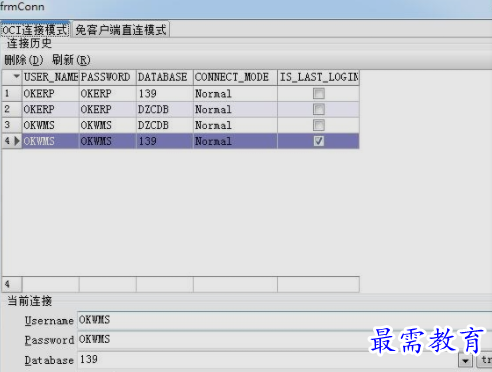The image size is (492, 372).
Task: Click the CONNECT_MODE column header
Action: (235, 77)
